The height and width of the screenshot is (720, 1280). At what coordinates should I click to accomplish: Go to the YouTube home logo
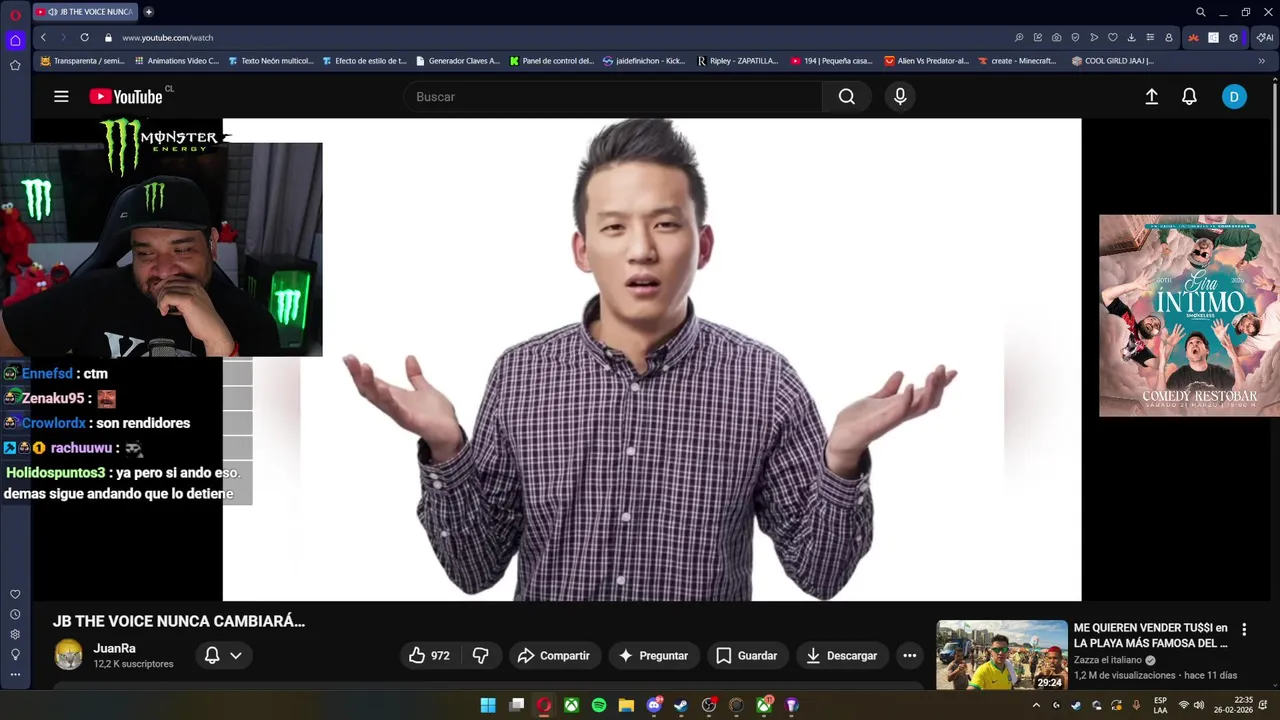(x=126, y=97)
